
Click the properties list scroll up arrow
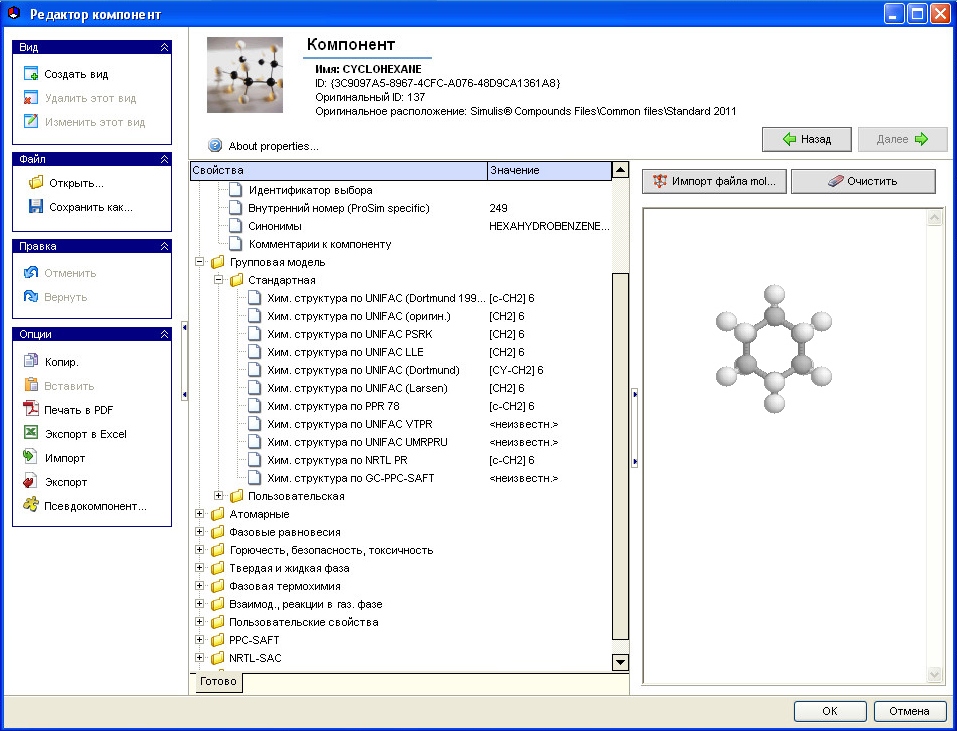pos(620,170)
